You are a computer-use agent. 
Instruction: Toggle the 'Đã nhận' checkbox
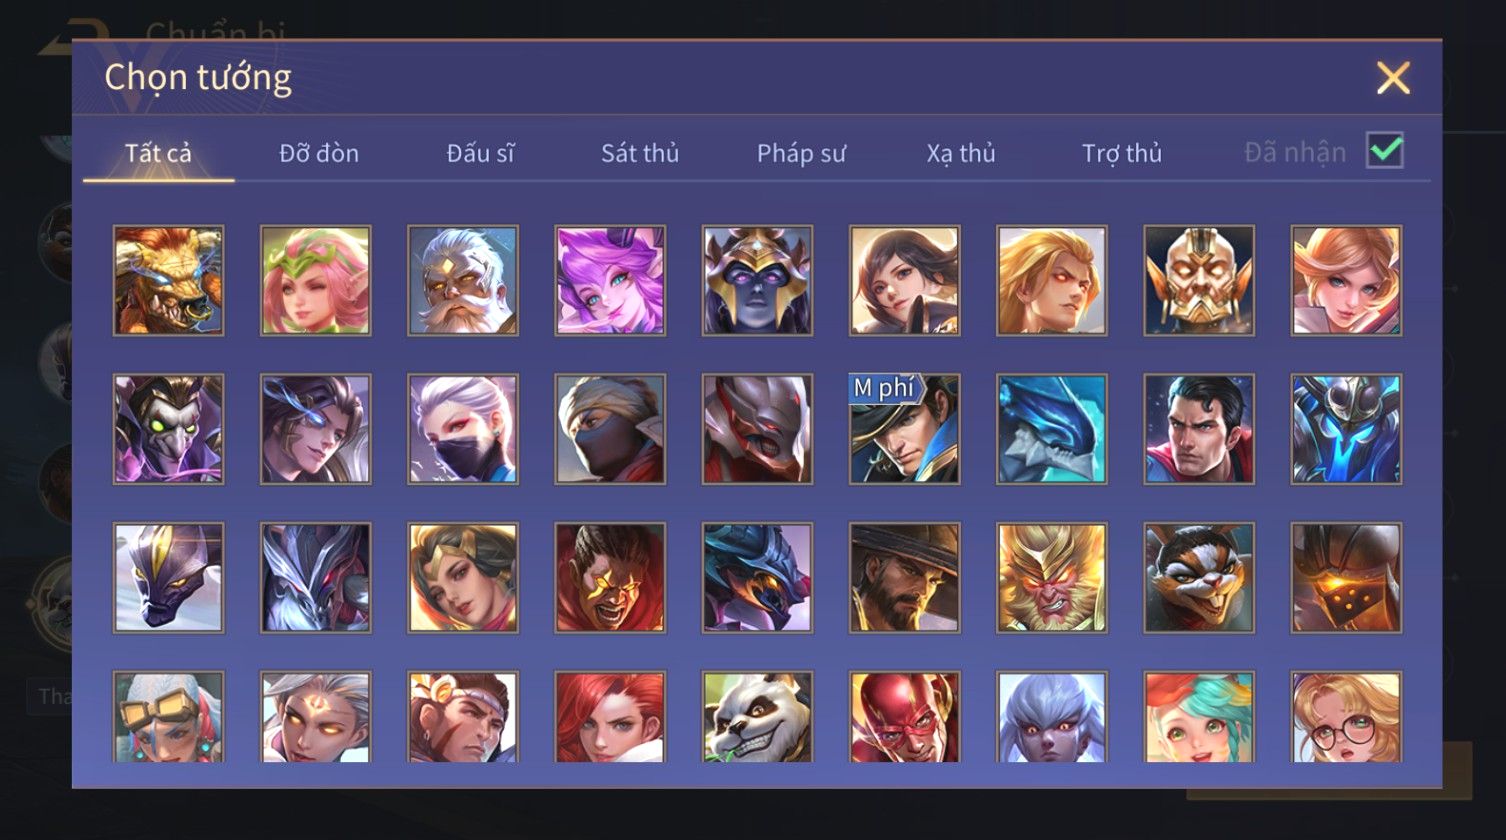click(1385, 151)
